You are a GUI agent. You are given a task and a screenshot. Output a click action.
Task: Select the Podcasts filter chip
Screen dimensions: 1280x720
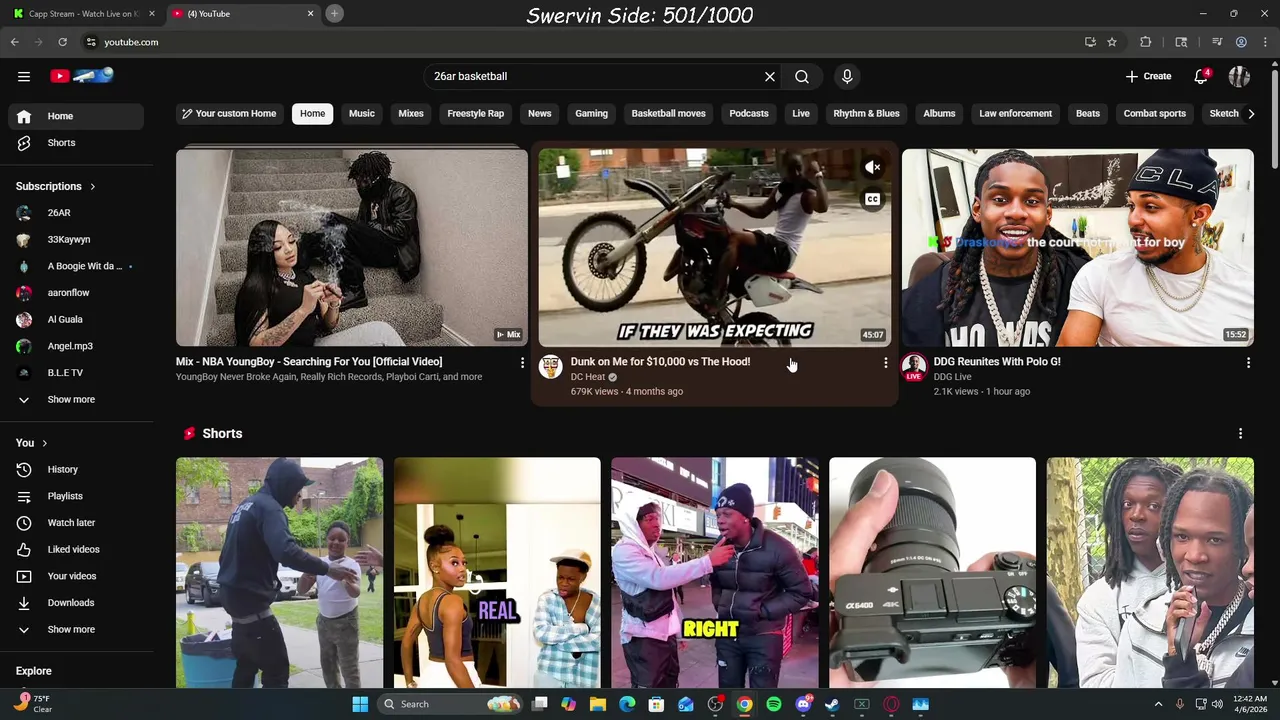(749, 114)
